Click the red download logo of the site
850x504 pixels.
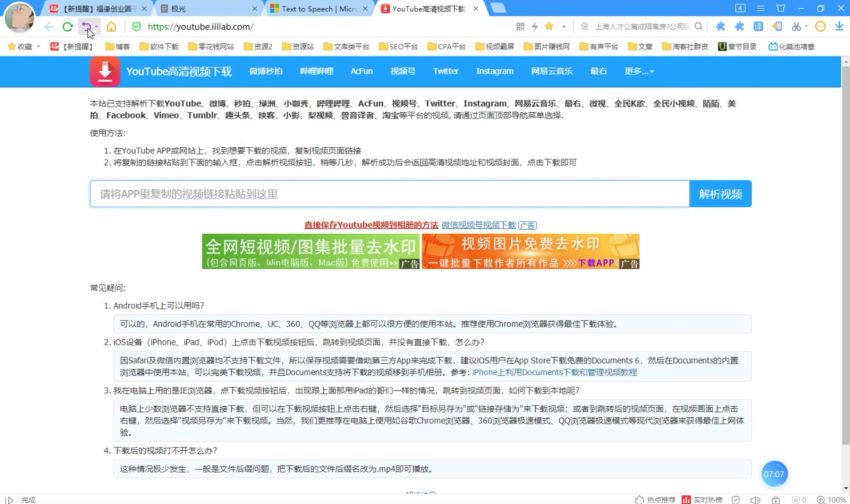(x=105, y=72)
